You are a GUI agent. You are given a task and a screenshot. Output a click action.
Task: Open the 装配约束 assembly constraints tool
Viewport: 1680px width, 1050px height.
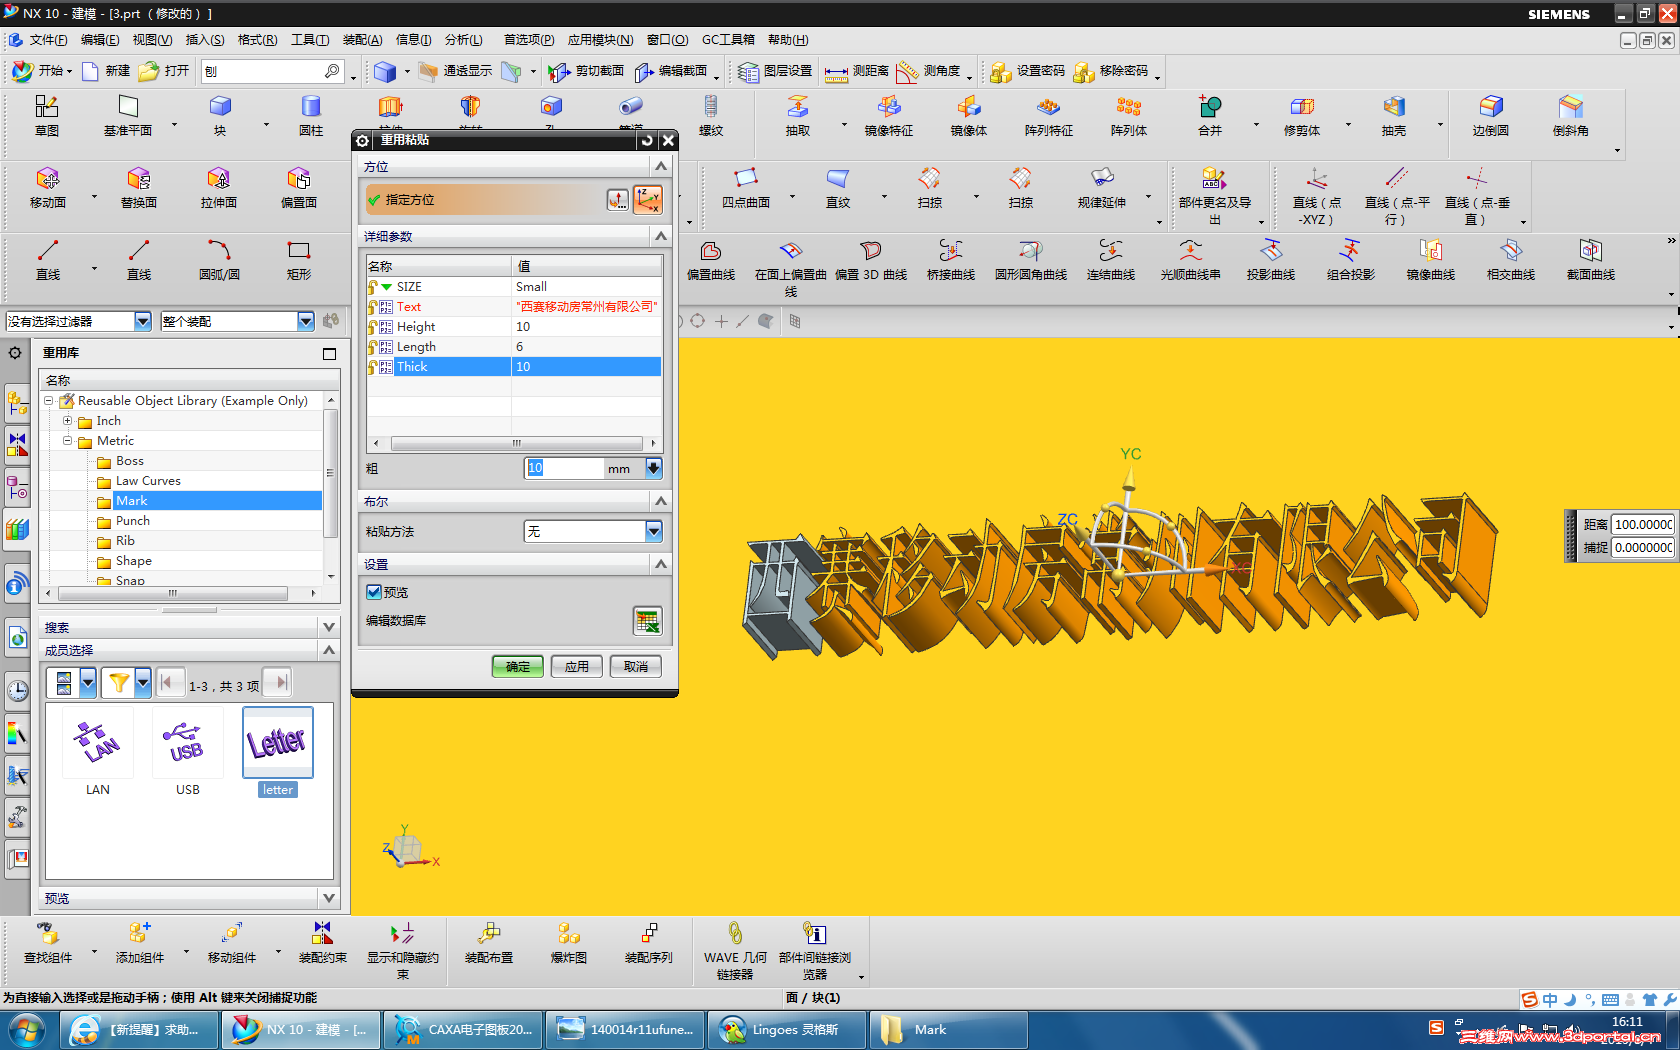323,944
